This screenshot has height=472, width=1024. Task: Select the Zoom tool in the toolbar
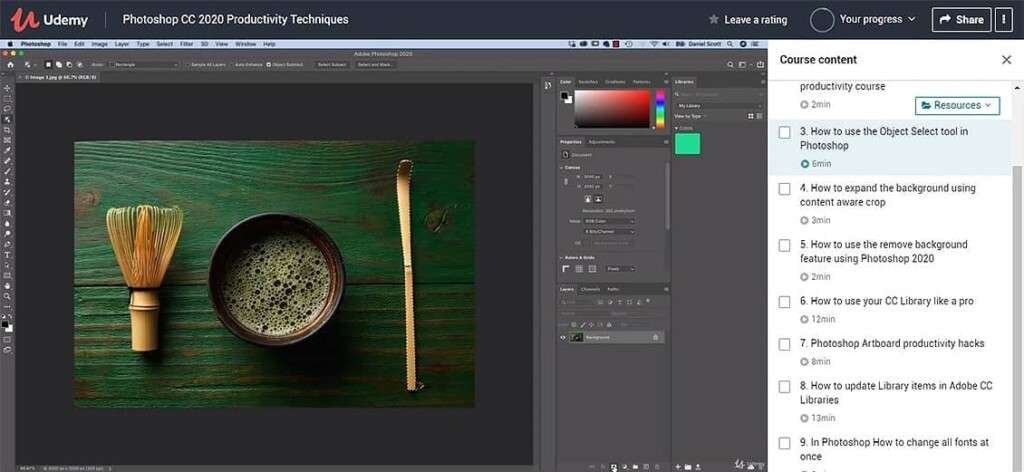point(7,296)
